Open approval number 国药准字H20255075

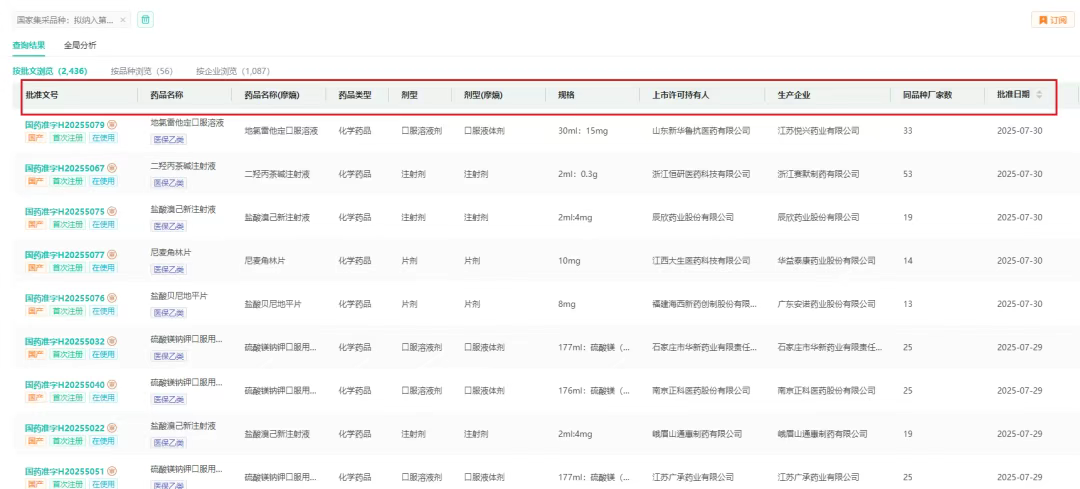pyautogui.click(x=65, y=212)
